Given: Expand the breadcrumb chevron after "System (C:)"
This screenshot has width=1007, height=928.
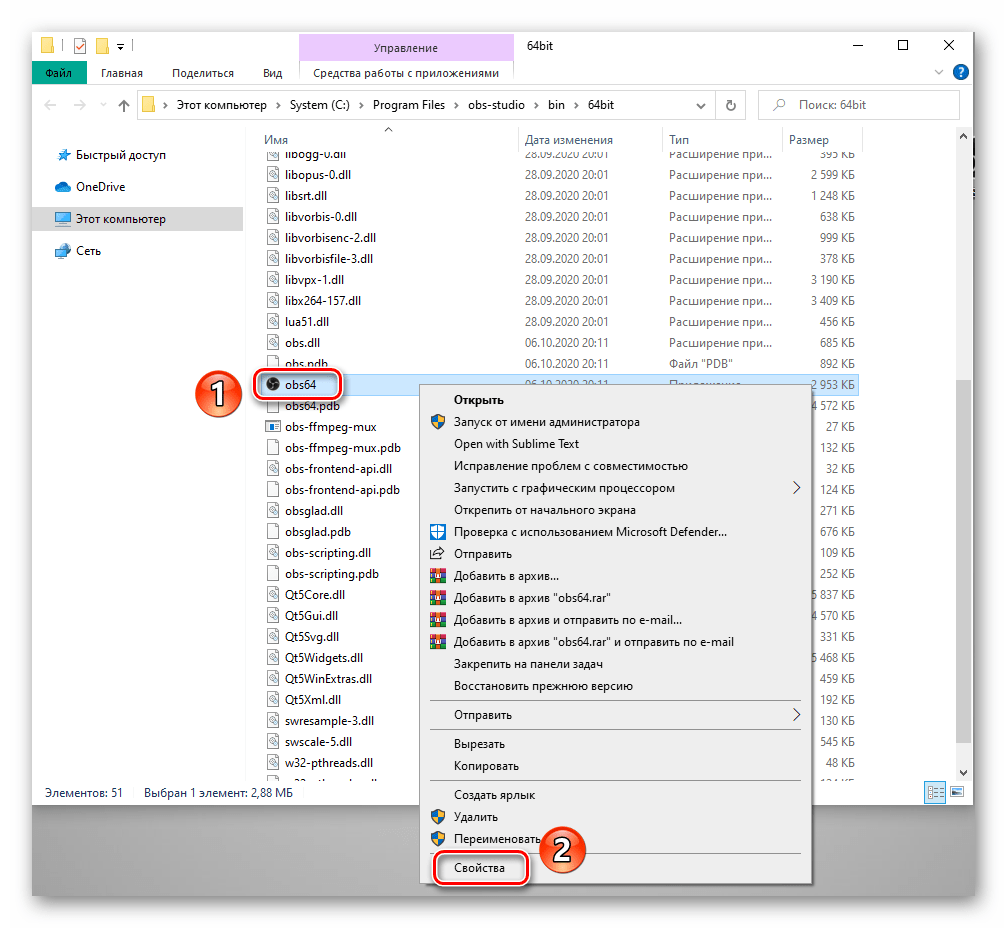Looking at the screenshot, I should (x=361, y=105).
